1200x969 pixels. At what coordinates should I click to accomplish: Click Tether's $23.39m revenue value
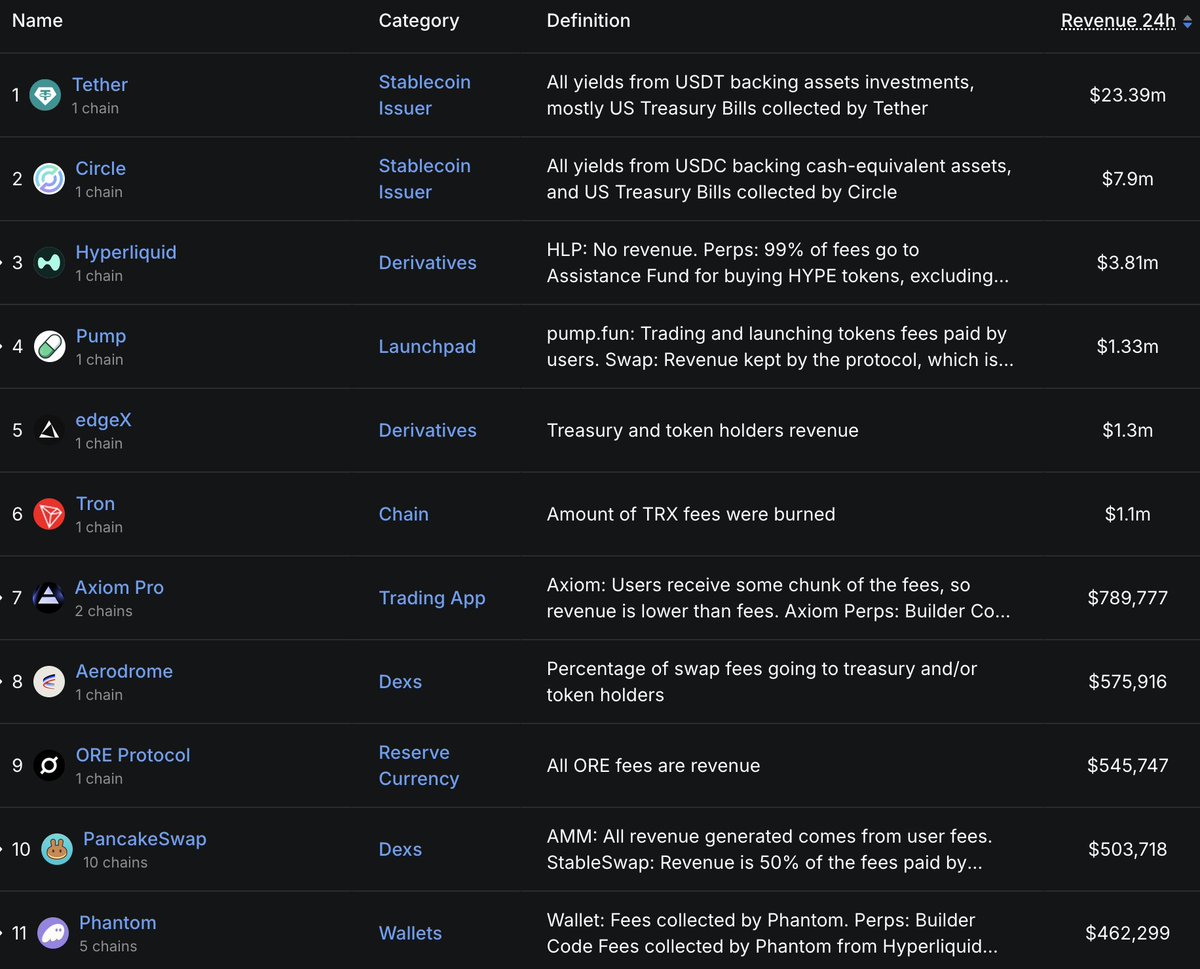point(1128,95)
